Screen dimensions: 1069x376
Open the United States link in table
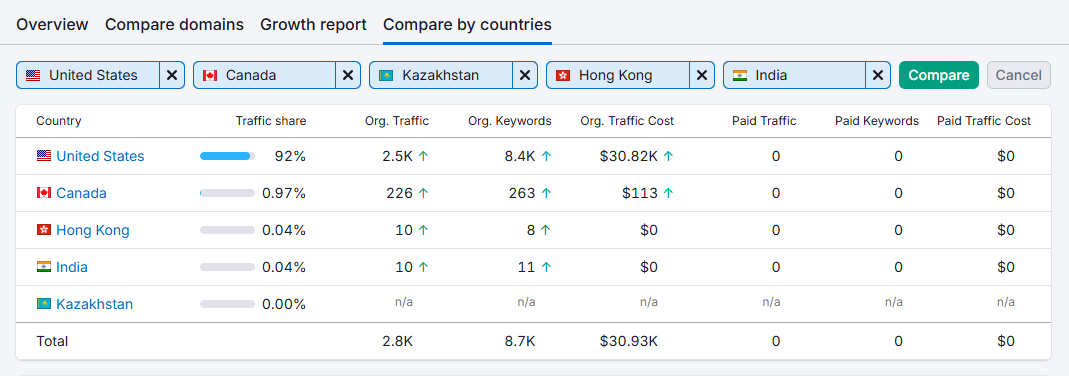click(x=100, y=156)
